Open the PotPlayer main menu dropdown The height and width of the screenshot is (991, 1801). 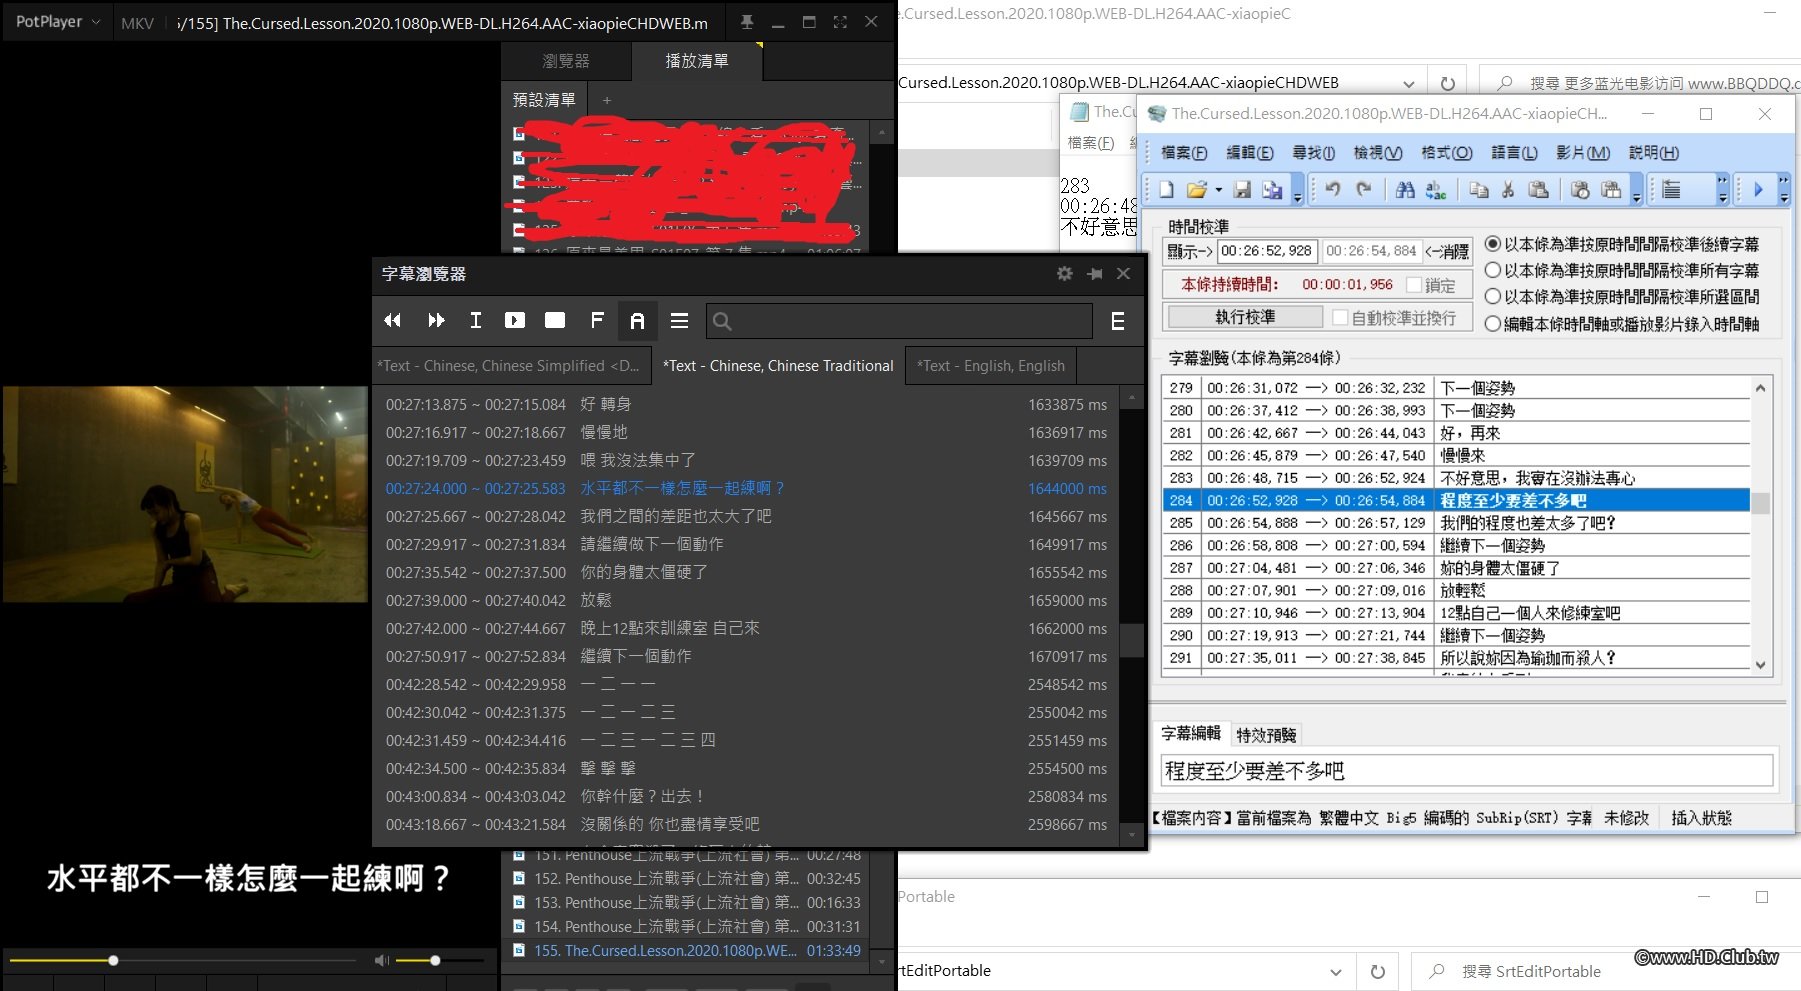coord(56,21)
